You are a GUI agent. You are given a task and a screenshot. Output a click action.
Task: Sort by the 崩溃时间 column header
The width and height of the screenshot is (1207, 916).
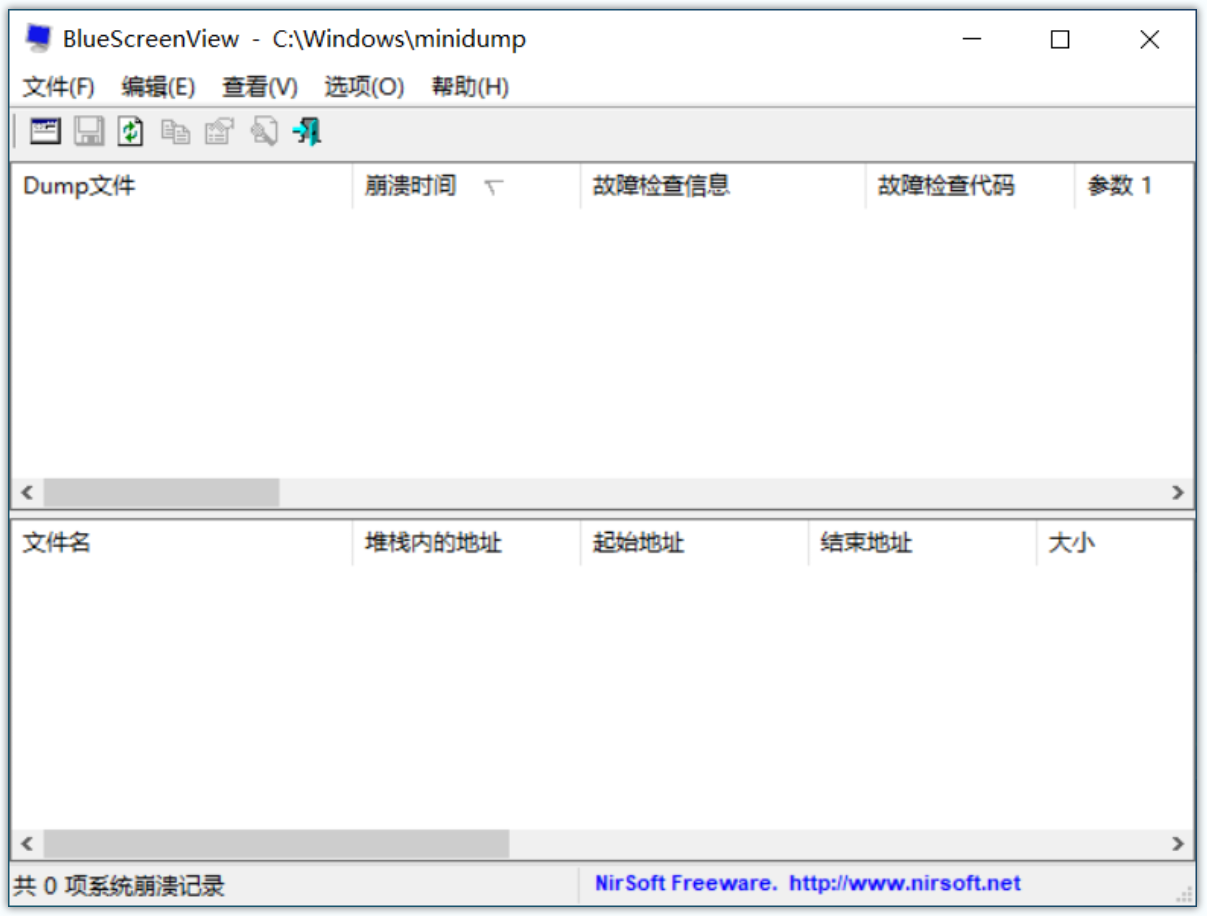point(466,185)
